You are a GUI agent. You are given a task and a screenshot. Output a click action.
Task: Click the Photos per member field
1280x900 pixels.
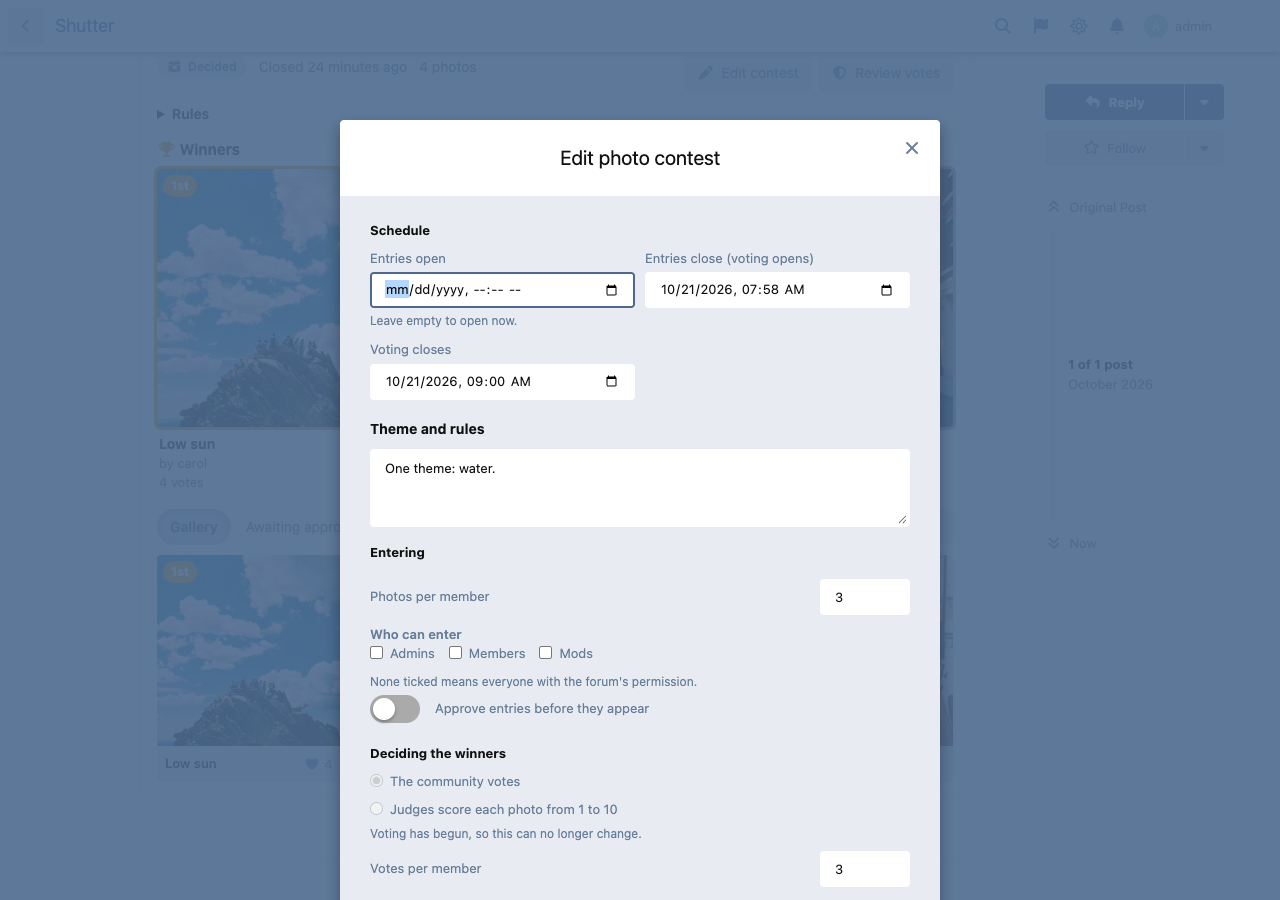pos(865,597)
